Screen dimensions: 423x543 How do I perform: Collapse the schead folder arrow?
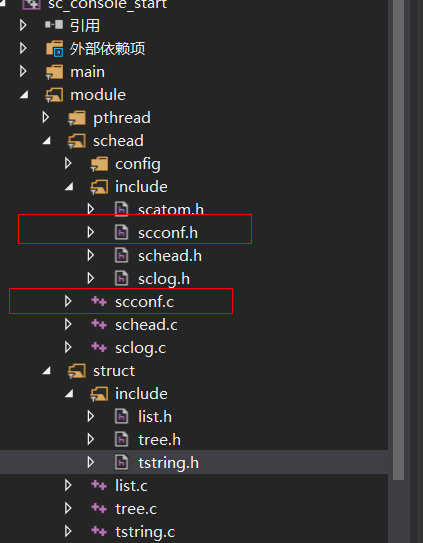pyautogui.click(x=47, y=141)
